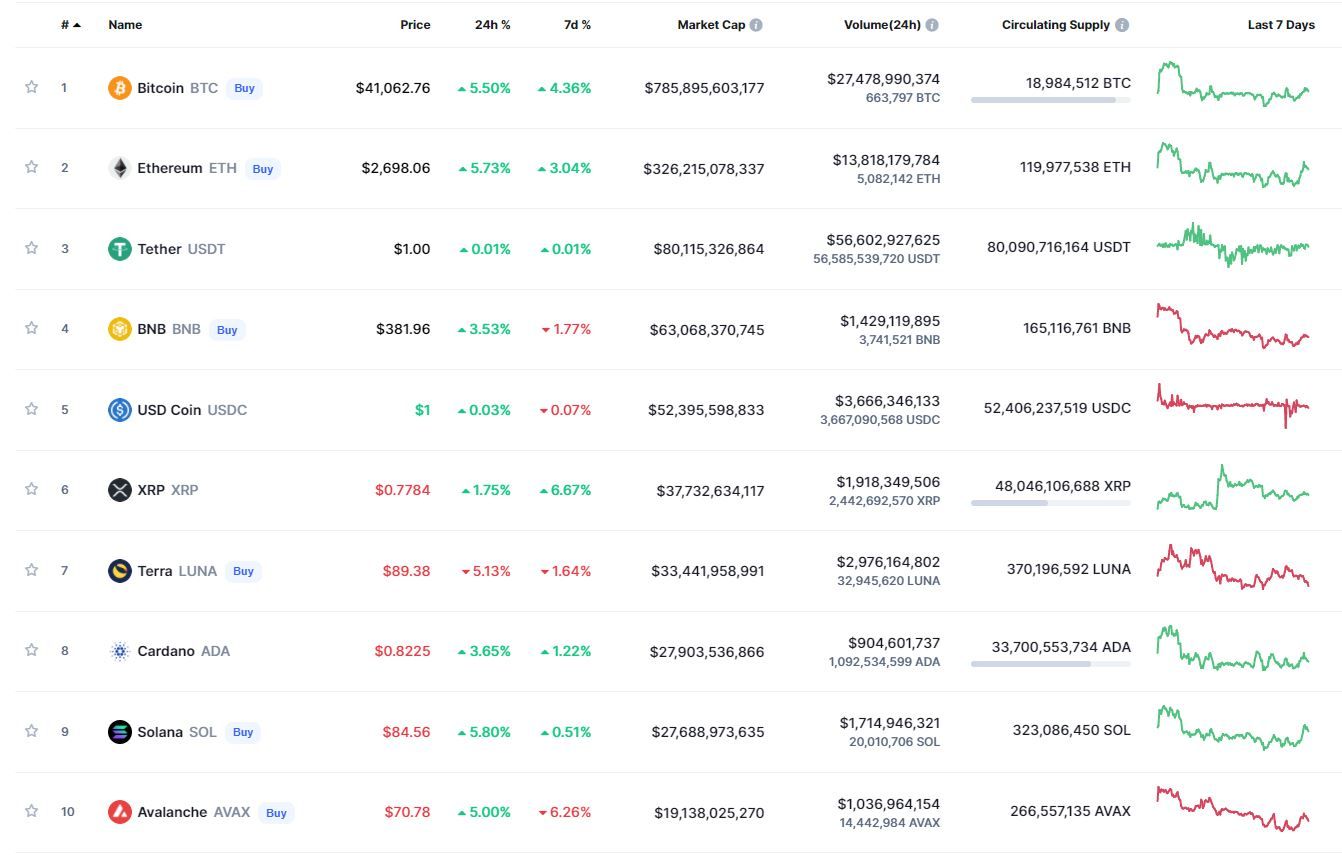Image resolution: width=1342 pixels, height=855 pixels.
Task: Toggle the Tether watchlist star
Action: click(x=31, y=248)
